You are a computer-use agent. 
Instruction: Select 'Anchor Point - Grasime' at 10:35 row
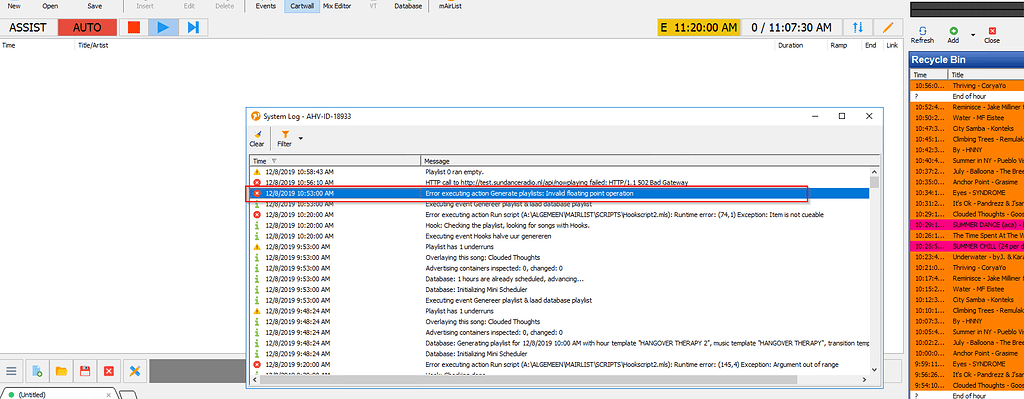(x=967, y=182)
